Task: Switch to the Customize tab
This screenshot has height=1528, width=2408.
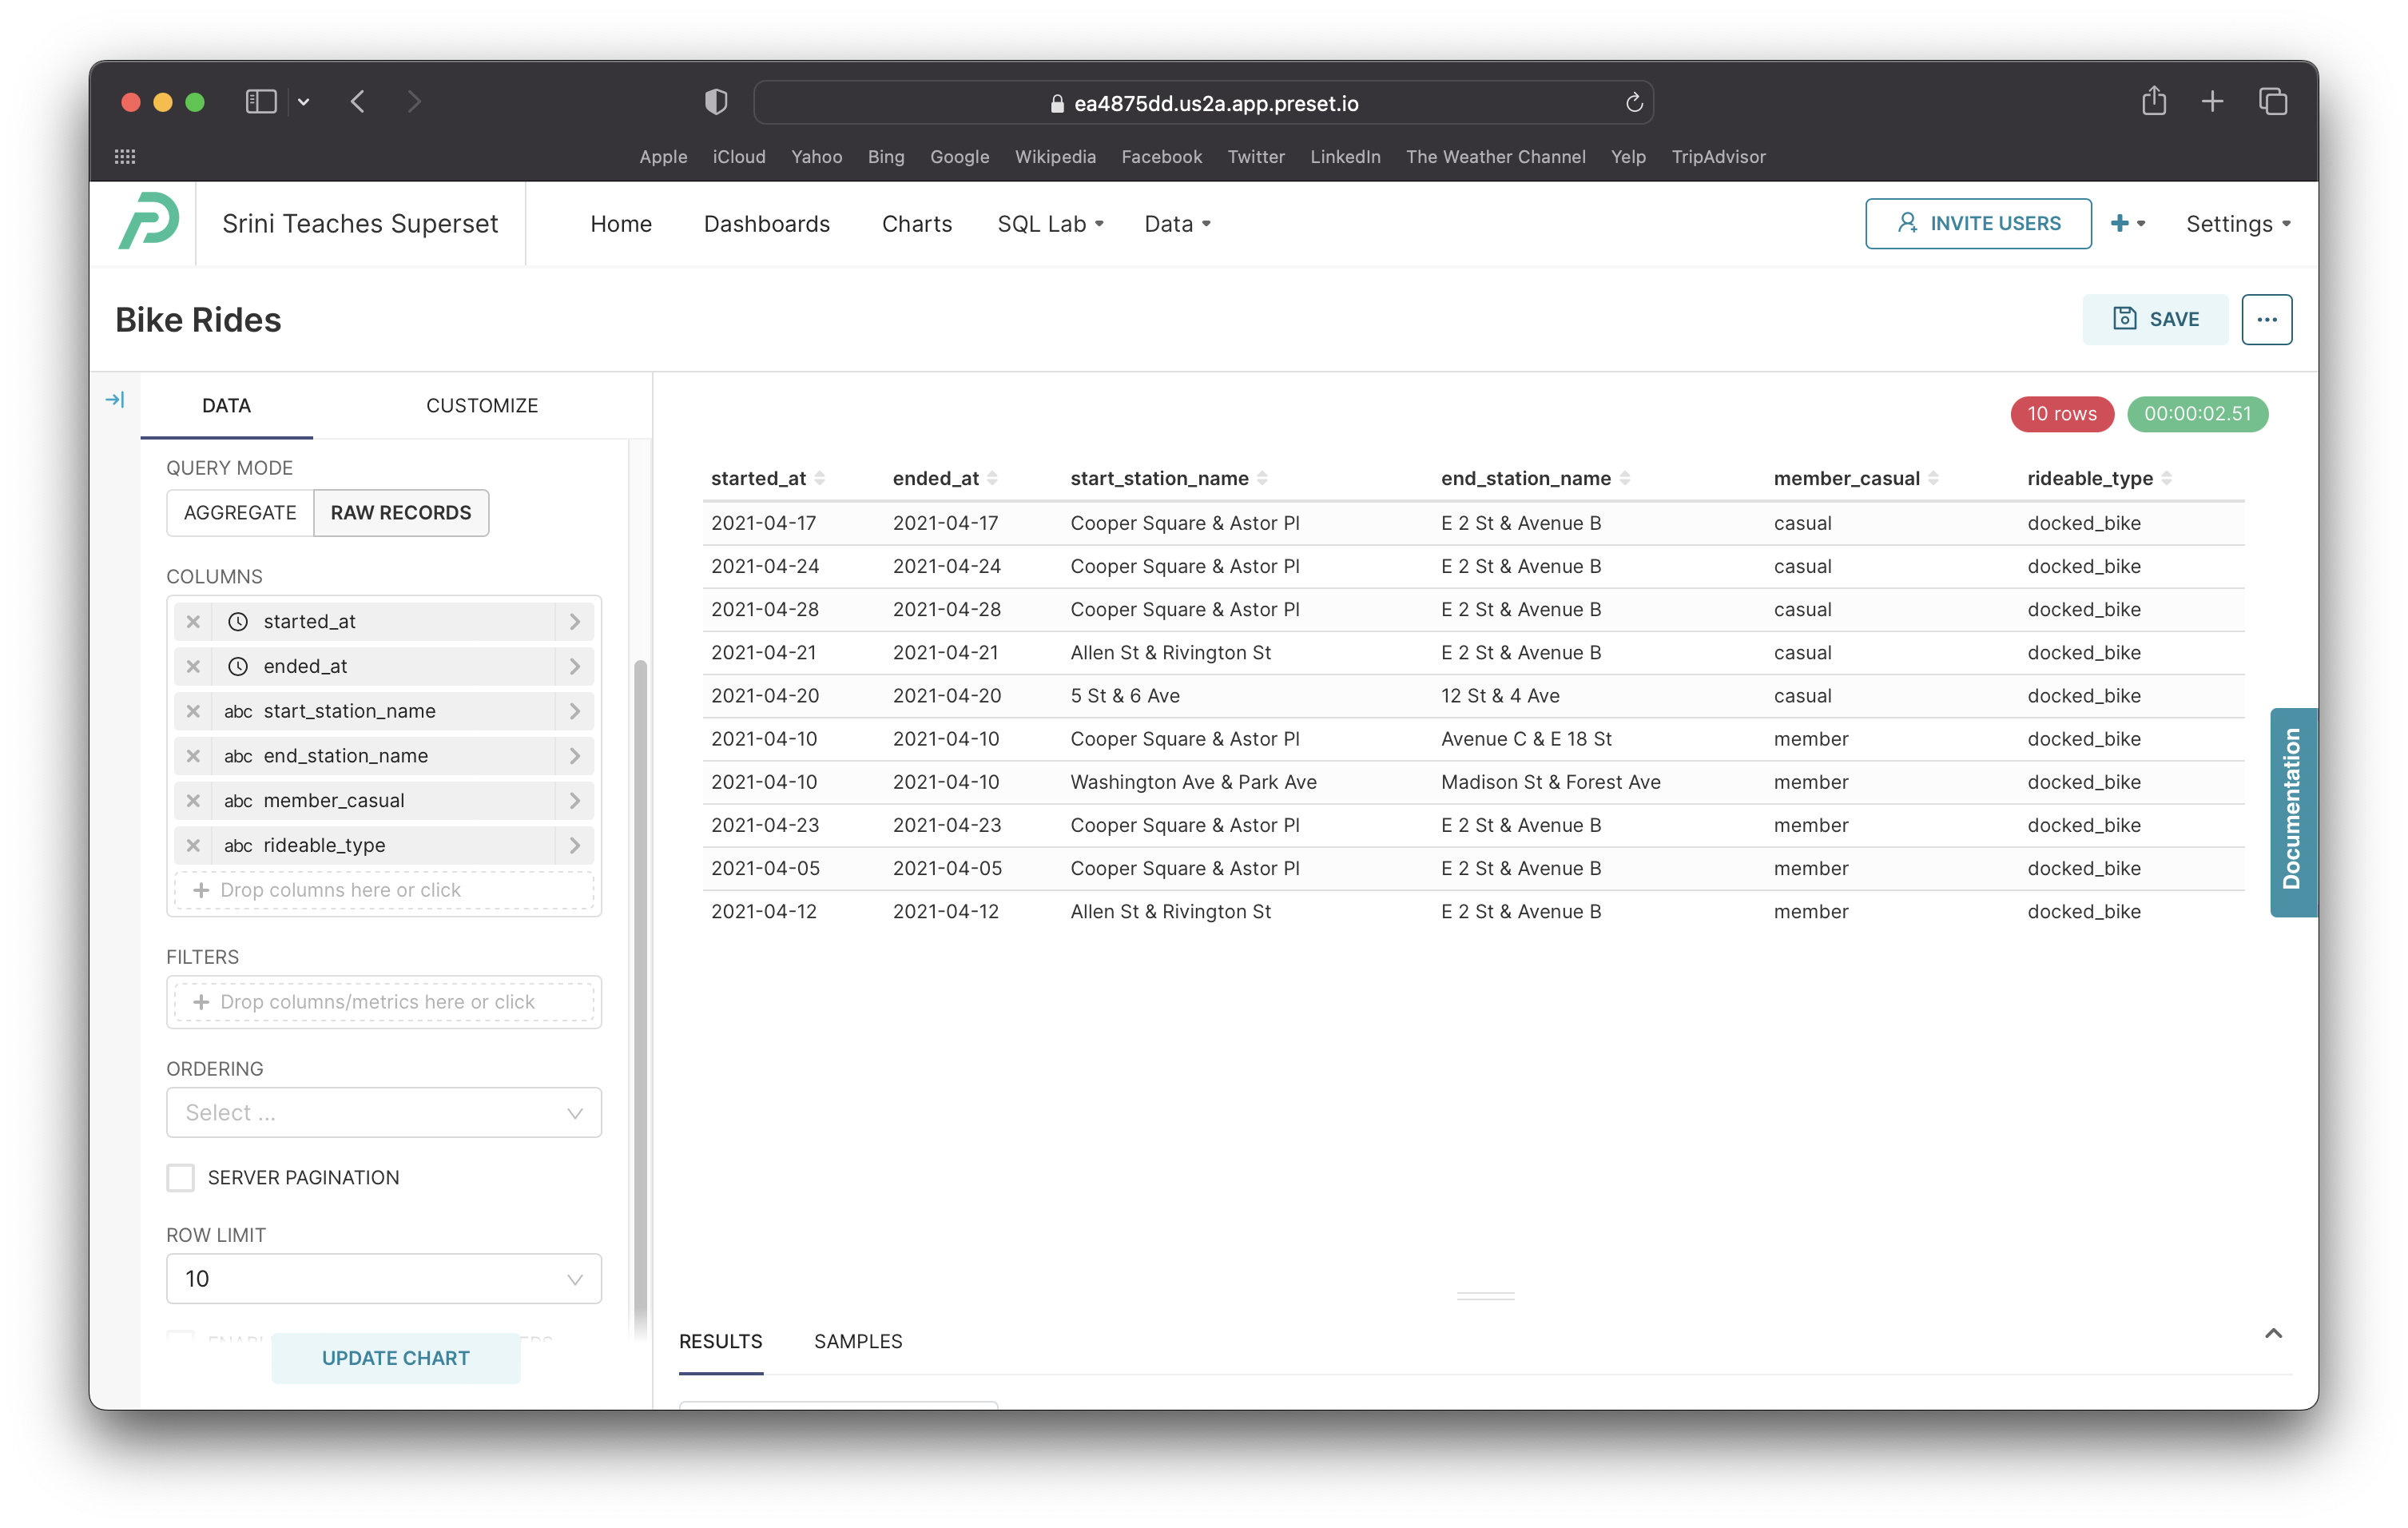Action: coord(482,405)
